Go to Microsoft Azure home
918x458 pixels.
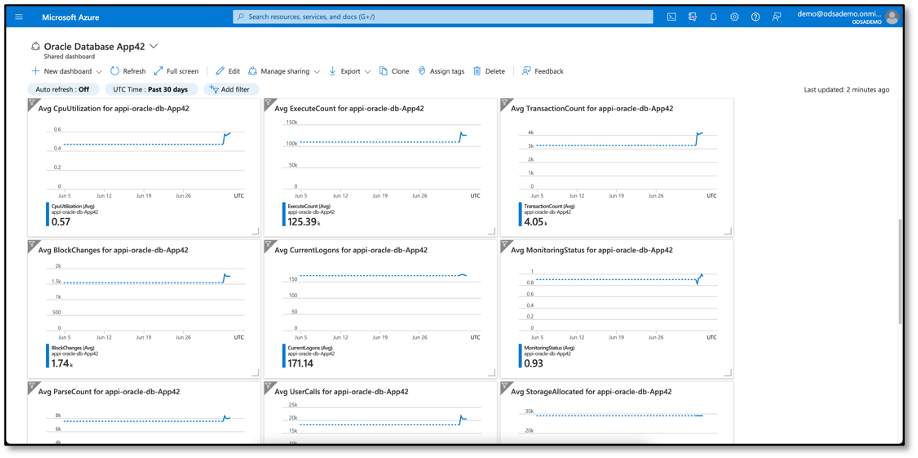(70, 17)
